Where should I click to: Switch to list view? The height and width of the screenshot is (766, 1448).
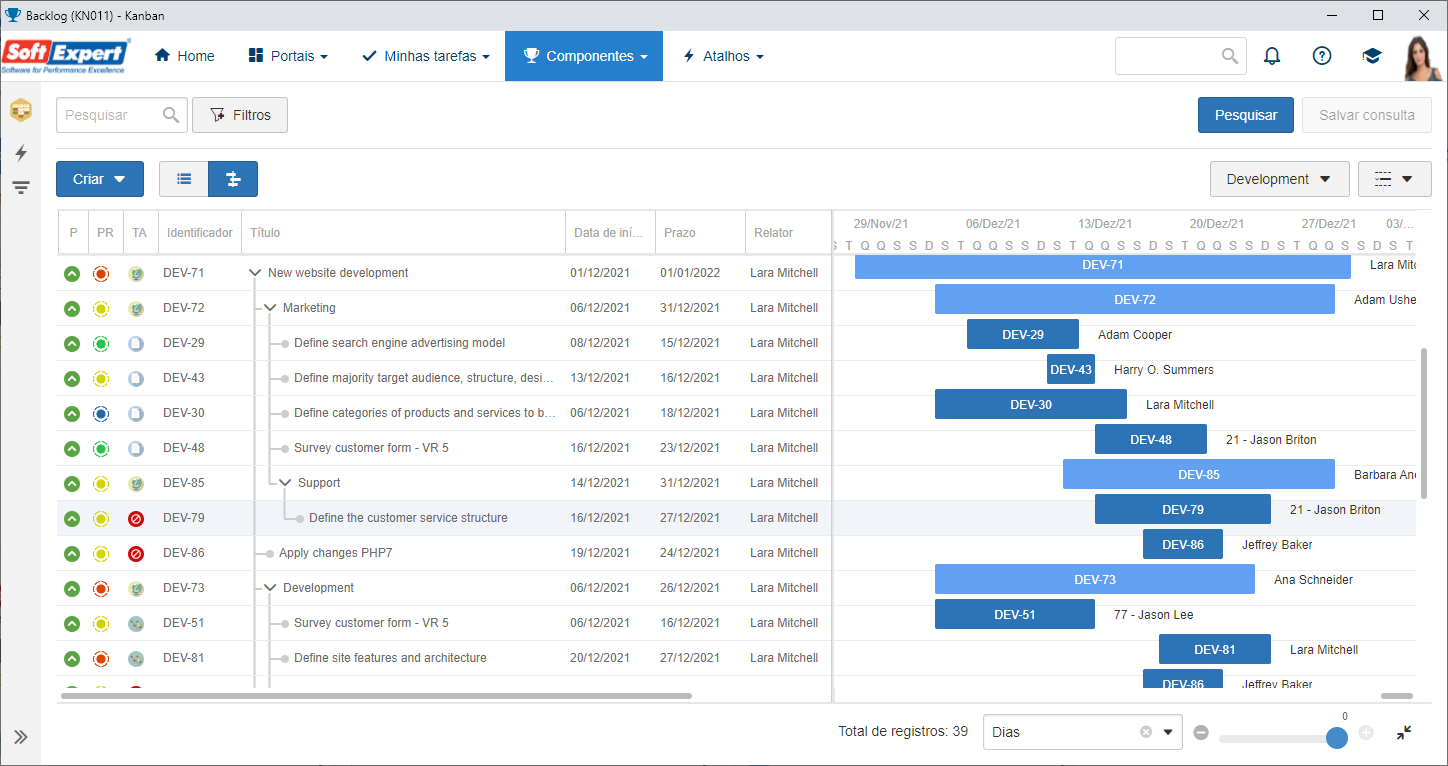click(184, 179)
